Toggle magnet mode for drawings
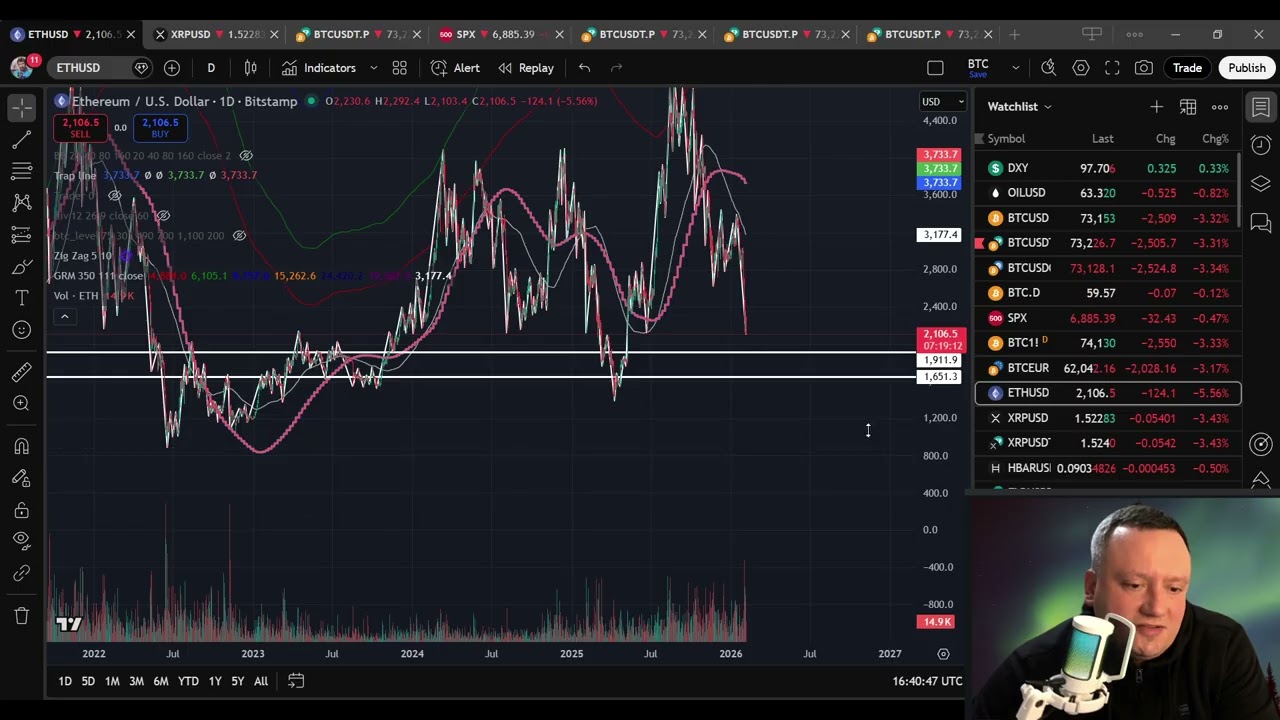 click(x=22, y=446)
